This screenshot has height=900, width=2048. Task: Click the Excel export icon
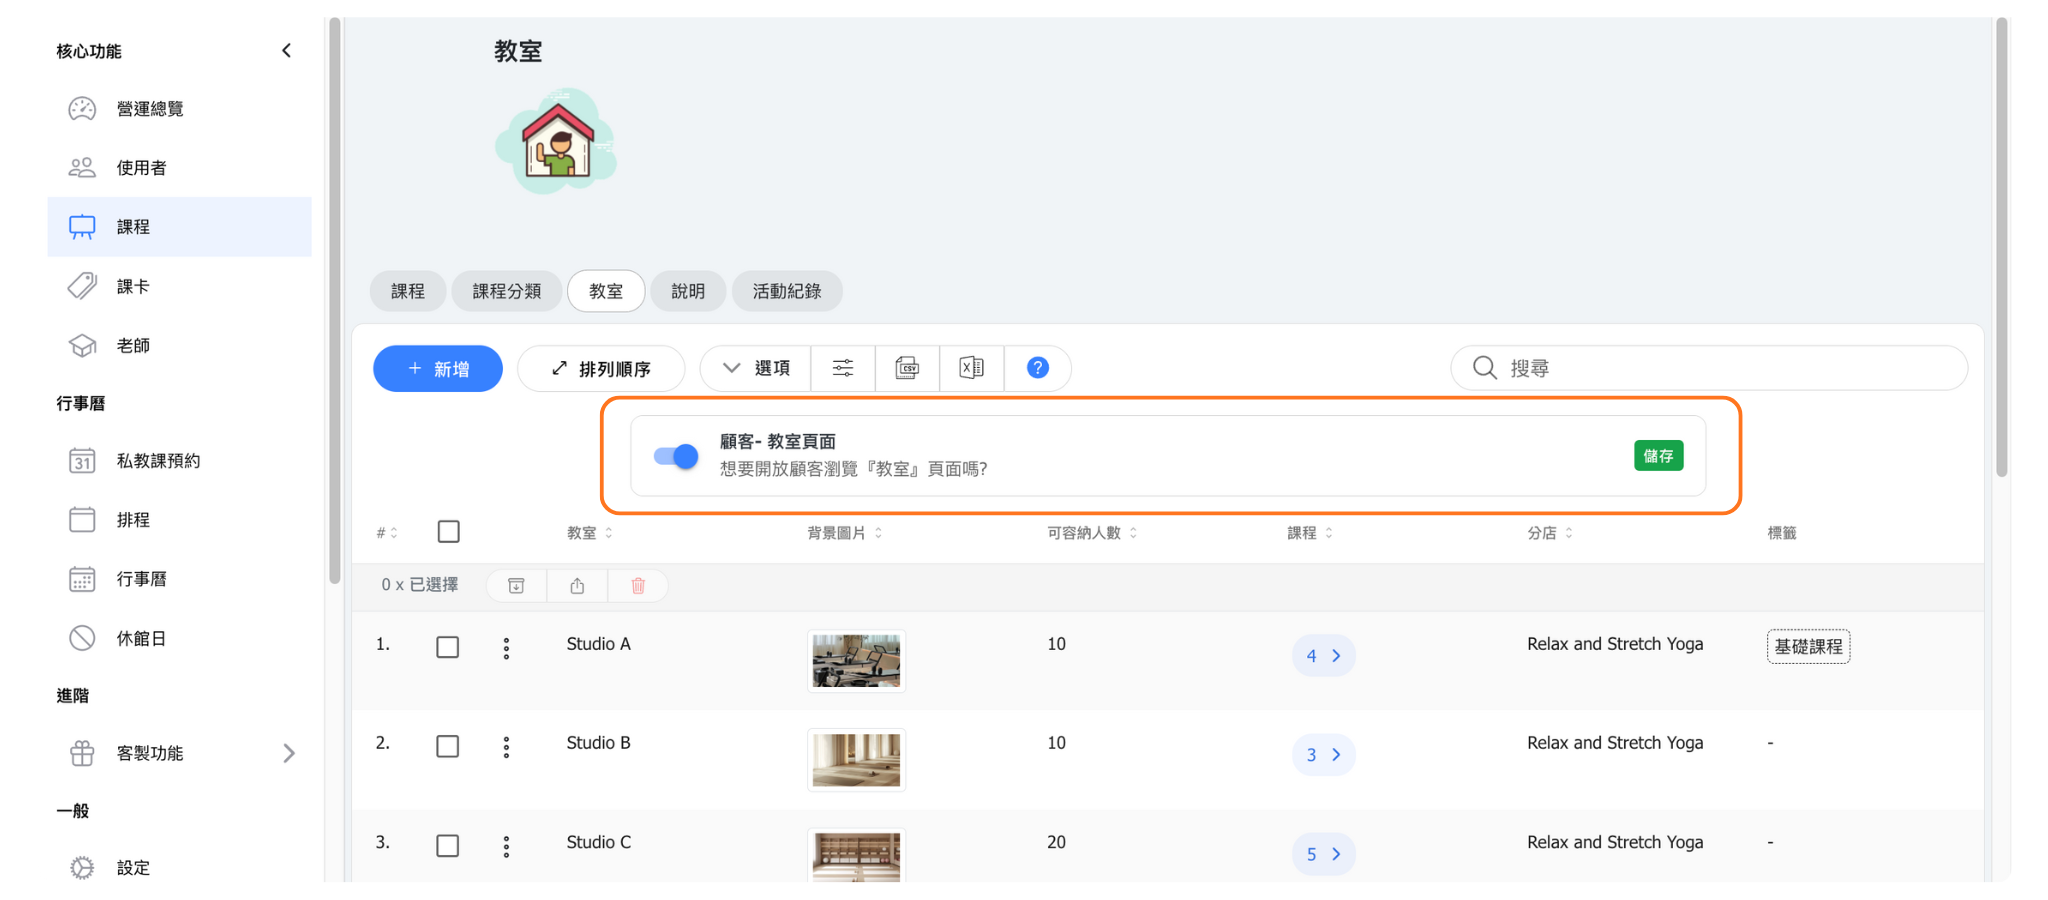click(x=971, y=368)
